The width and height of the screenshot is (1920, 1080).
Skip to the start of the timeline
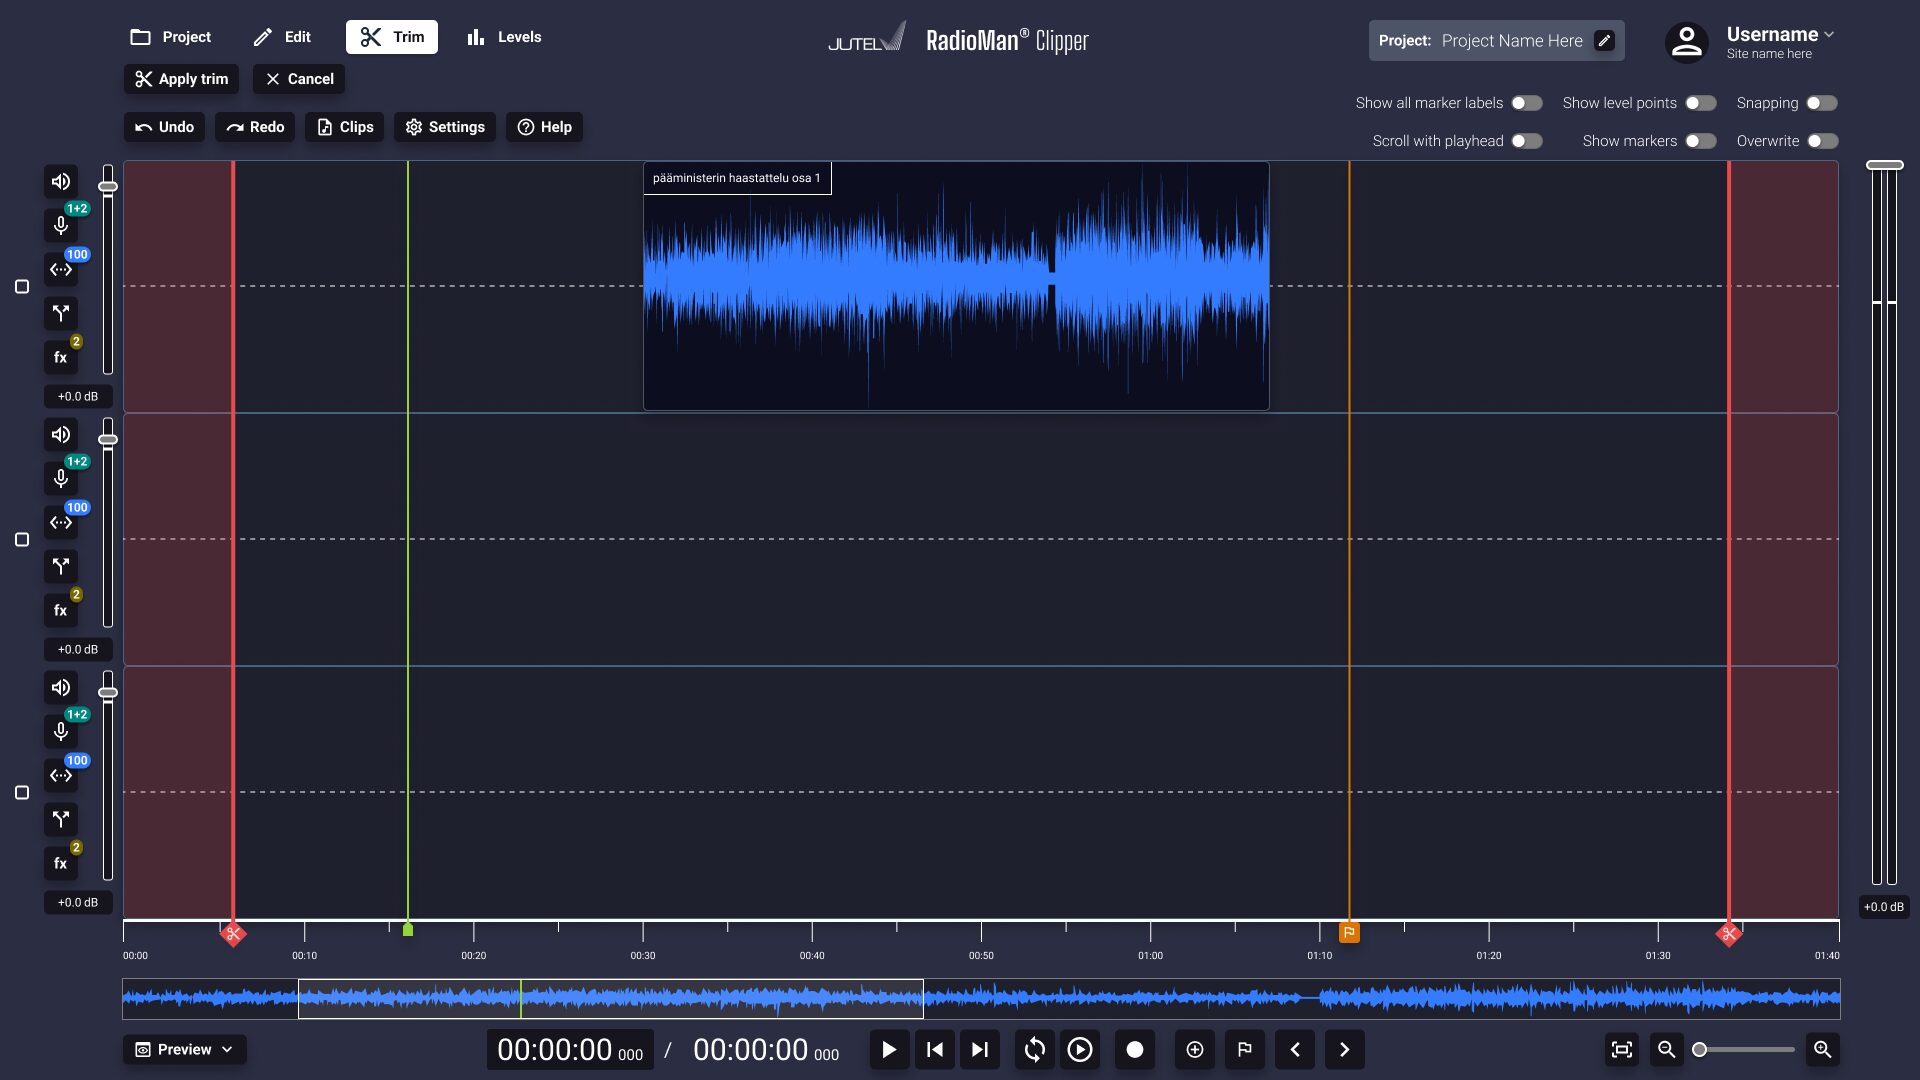point(935,1050)
